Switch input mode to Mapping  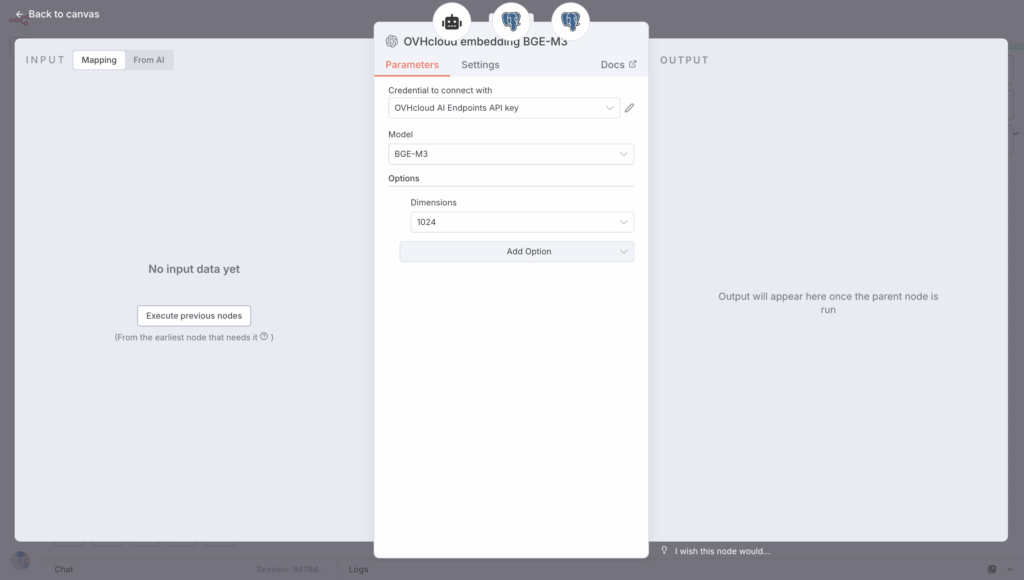point(99,60)
